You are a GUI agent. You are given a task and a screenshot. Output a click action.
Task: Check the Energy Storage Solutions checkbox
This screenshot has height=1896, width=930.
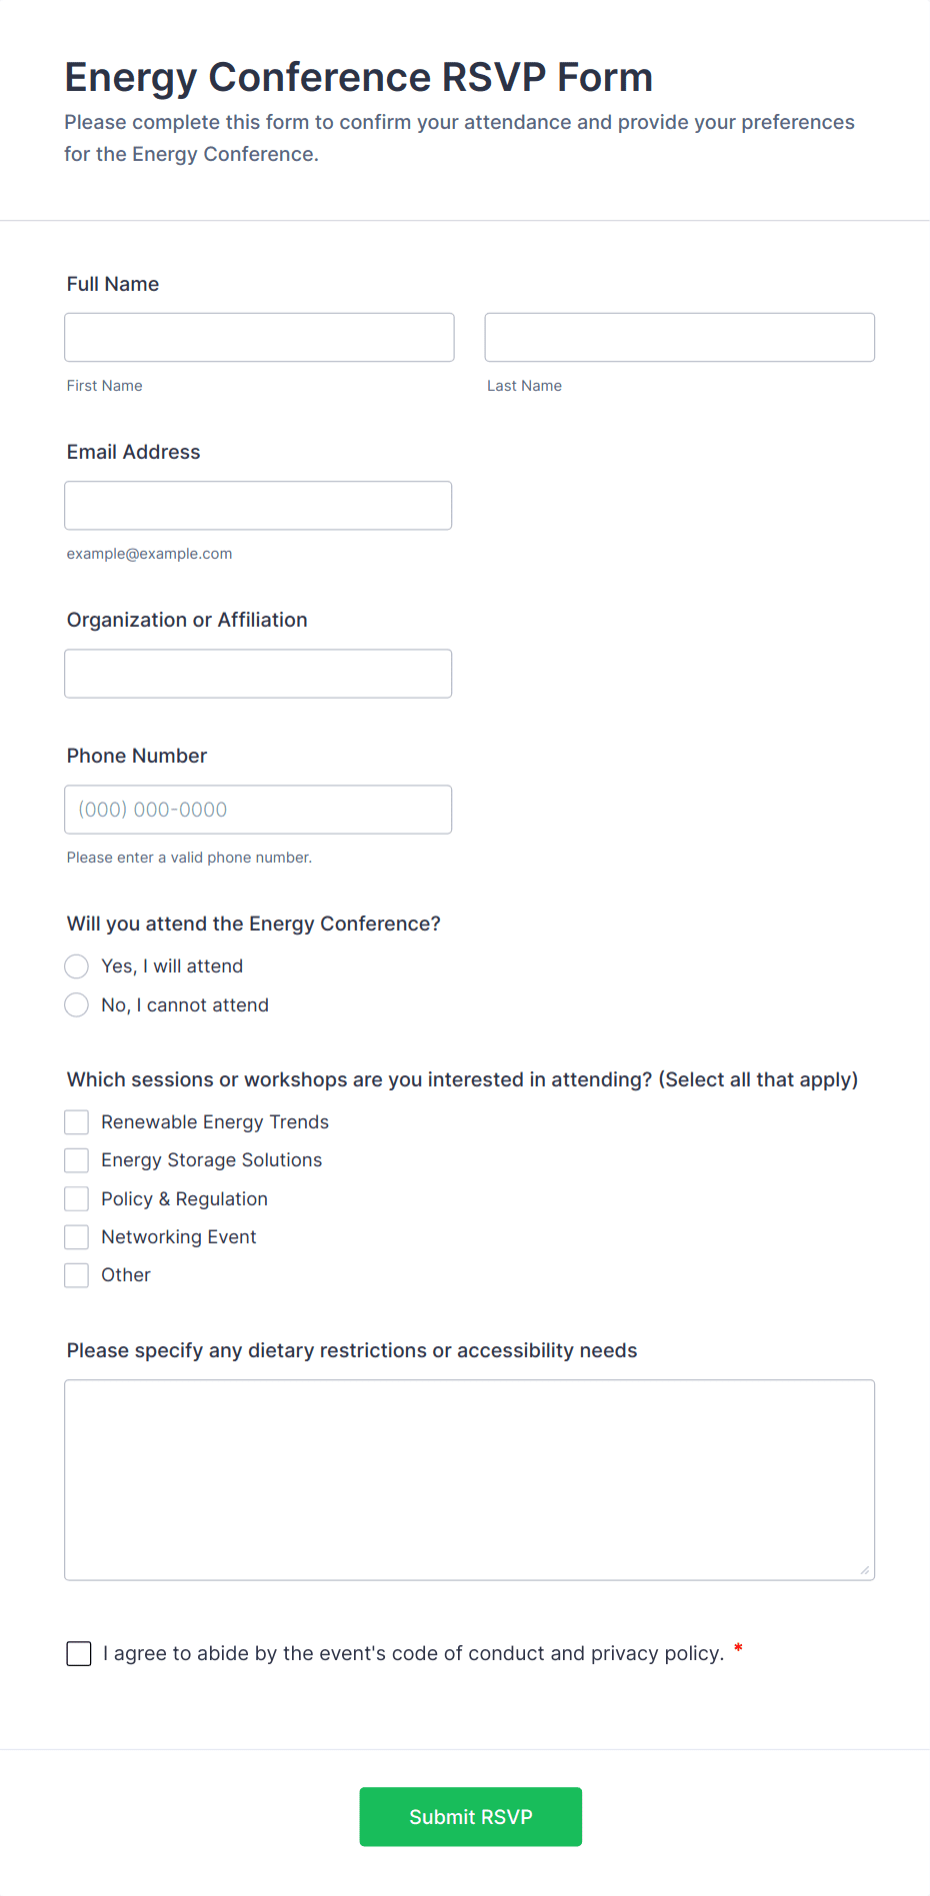click(x=76, y=1160)
